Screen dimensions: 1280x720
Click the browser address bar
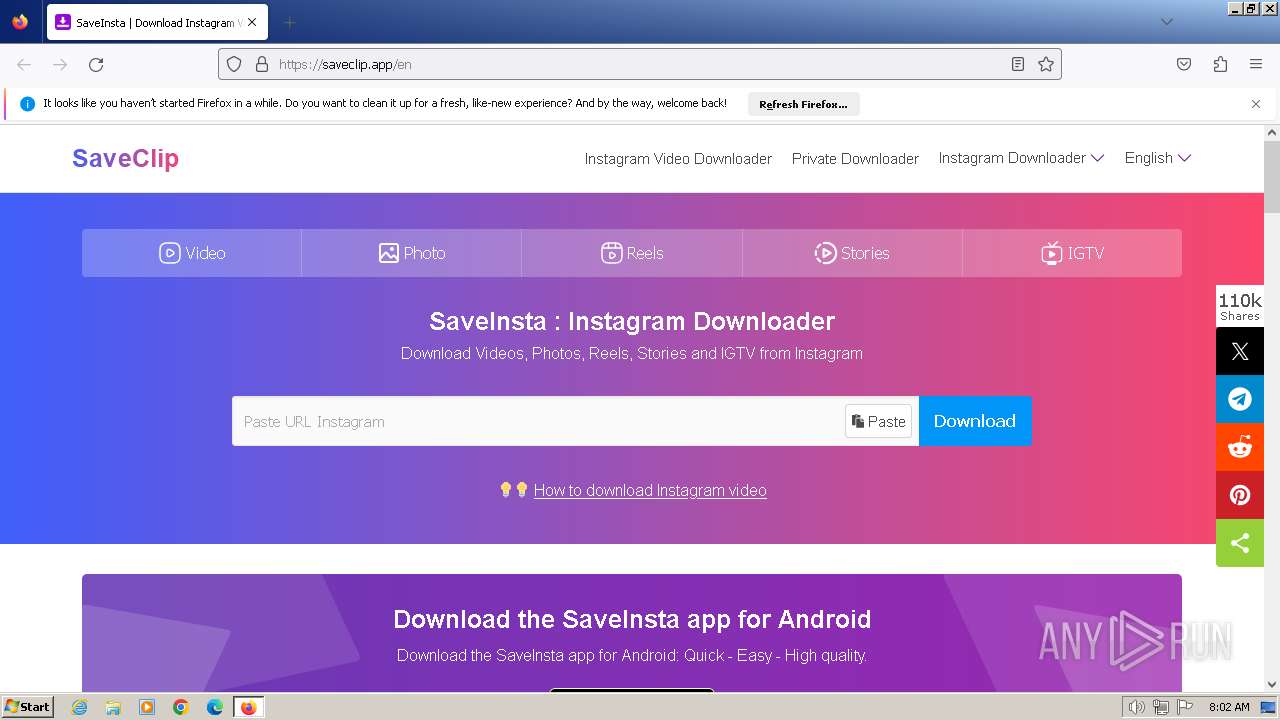(x=640, y=64)
